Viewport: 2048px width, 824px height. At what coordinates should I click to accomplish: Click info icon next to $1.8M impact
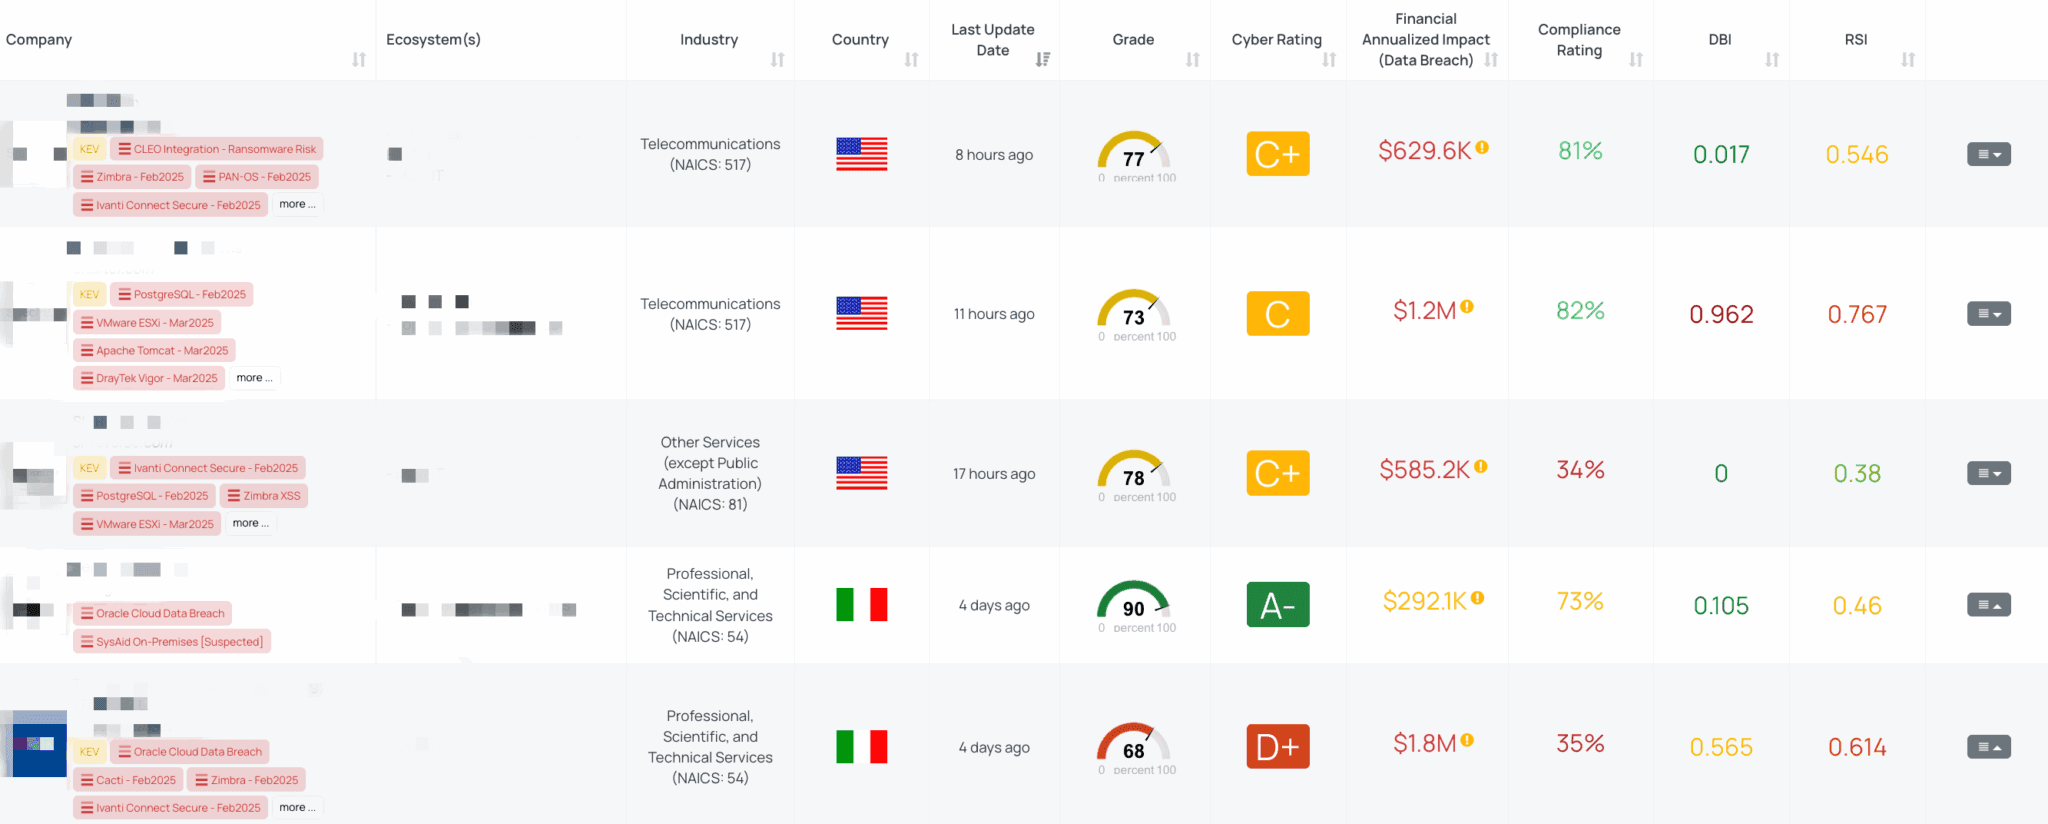(x=1467, y=740)
